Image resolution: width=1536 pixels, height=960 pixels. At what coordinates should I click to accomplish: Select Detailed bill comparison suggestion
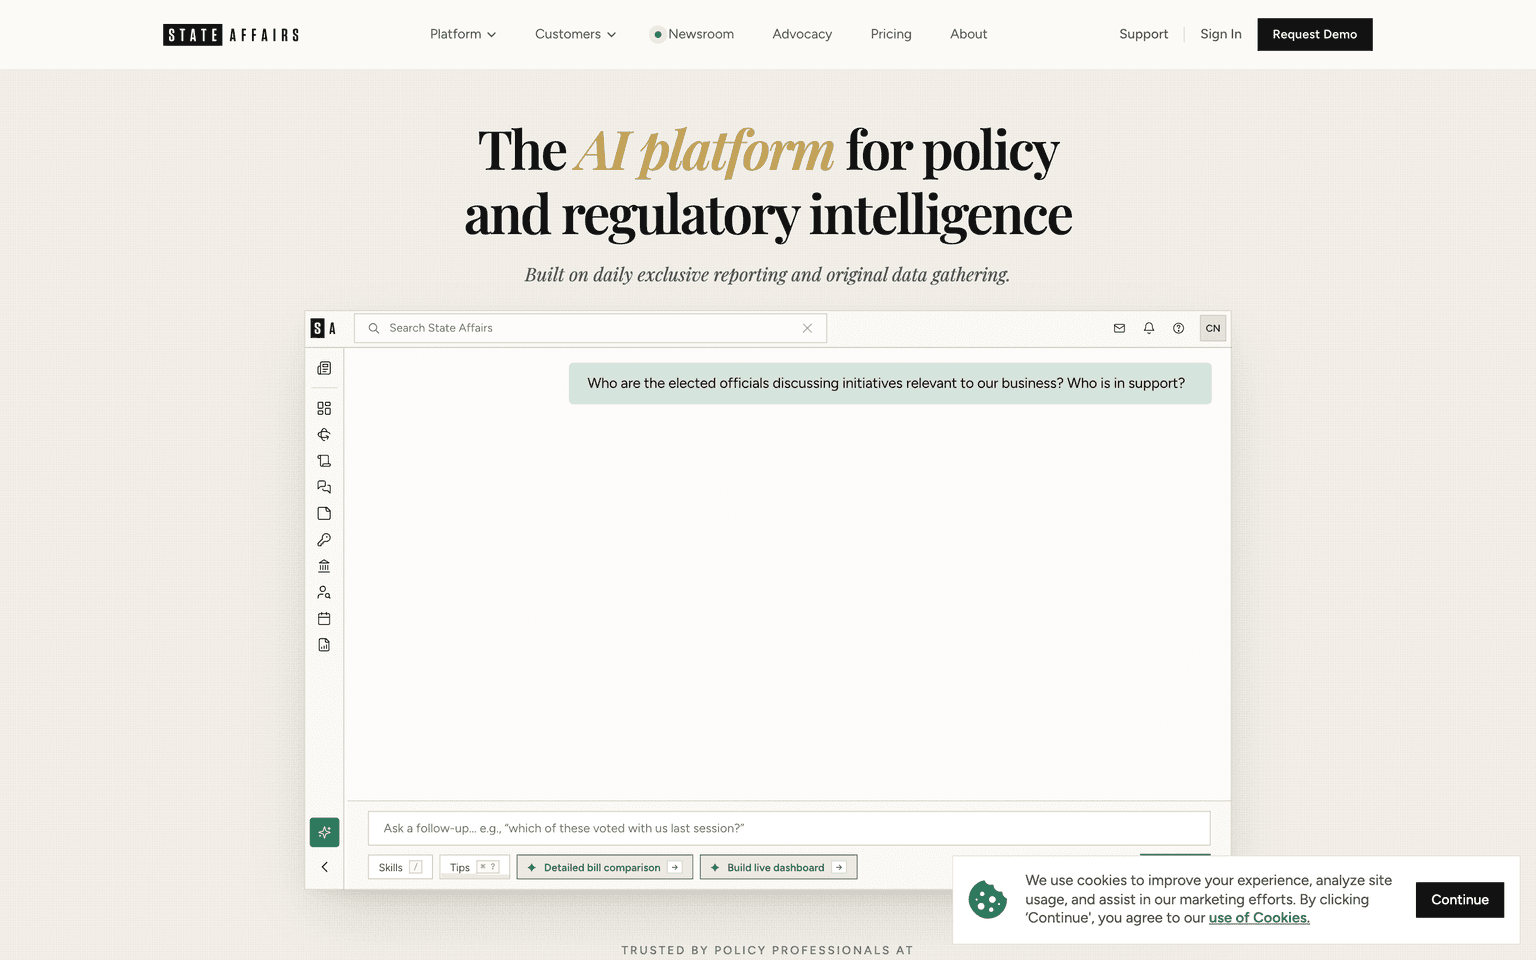tap(605, 867)
